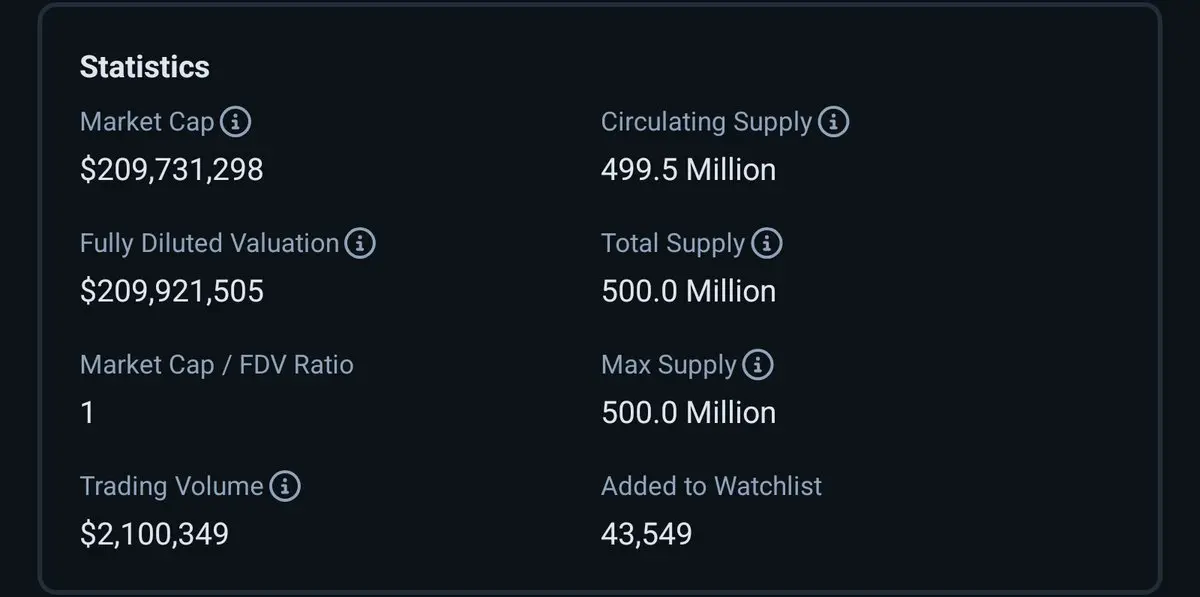
Task: Click the Trading Volume label
Action: coord(172,486)
